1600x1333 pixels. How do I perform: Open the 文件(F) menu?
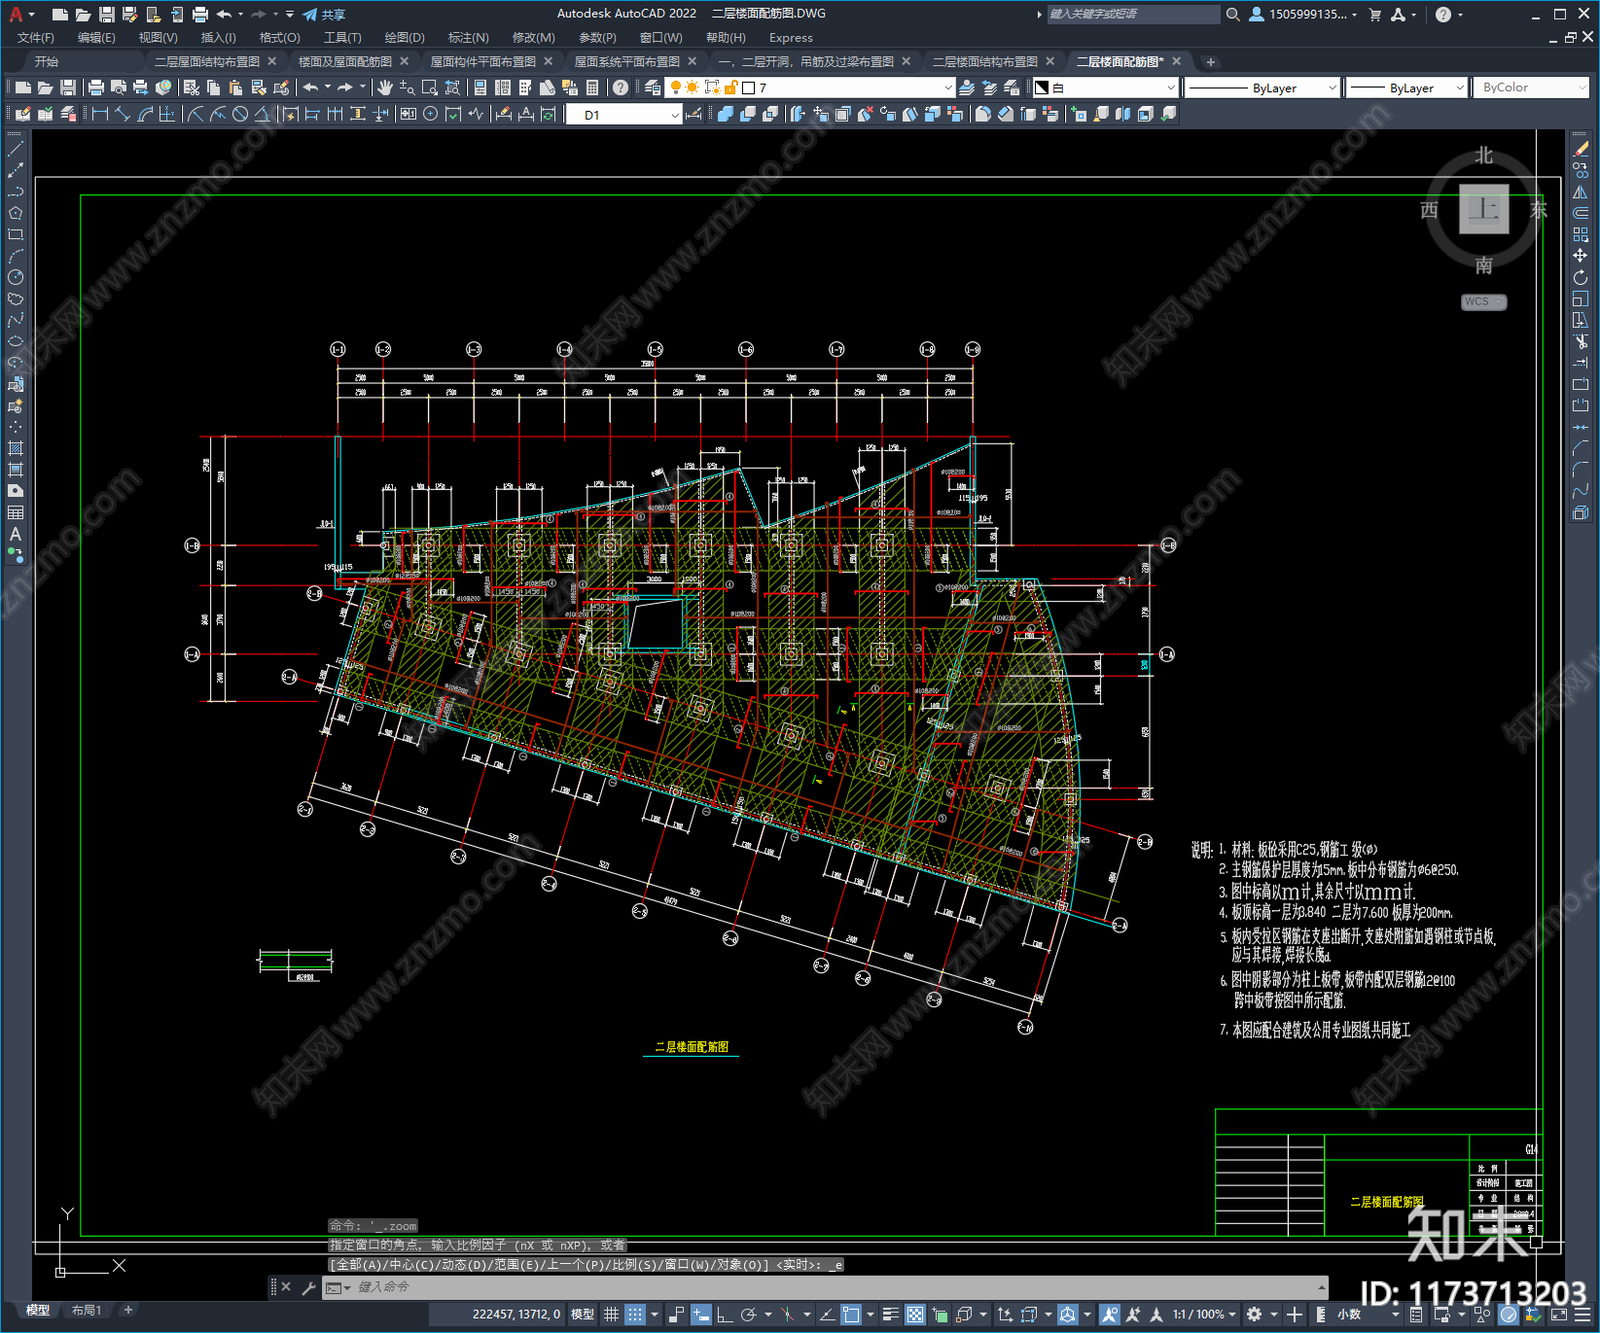pos(36,37)
